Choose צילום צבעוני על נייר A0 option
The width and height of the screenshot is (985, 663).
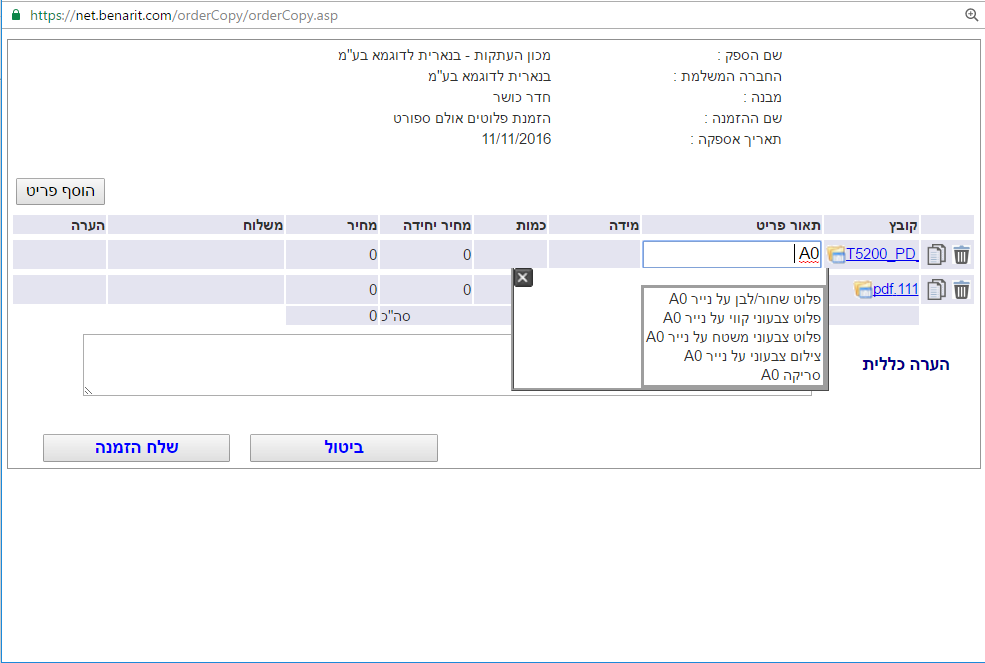[x=752, y=356]
